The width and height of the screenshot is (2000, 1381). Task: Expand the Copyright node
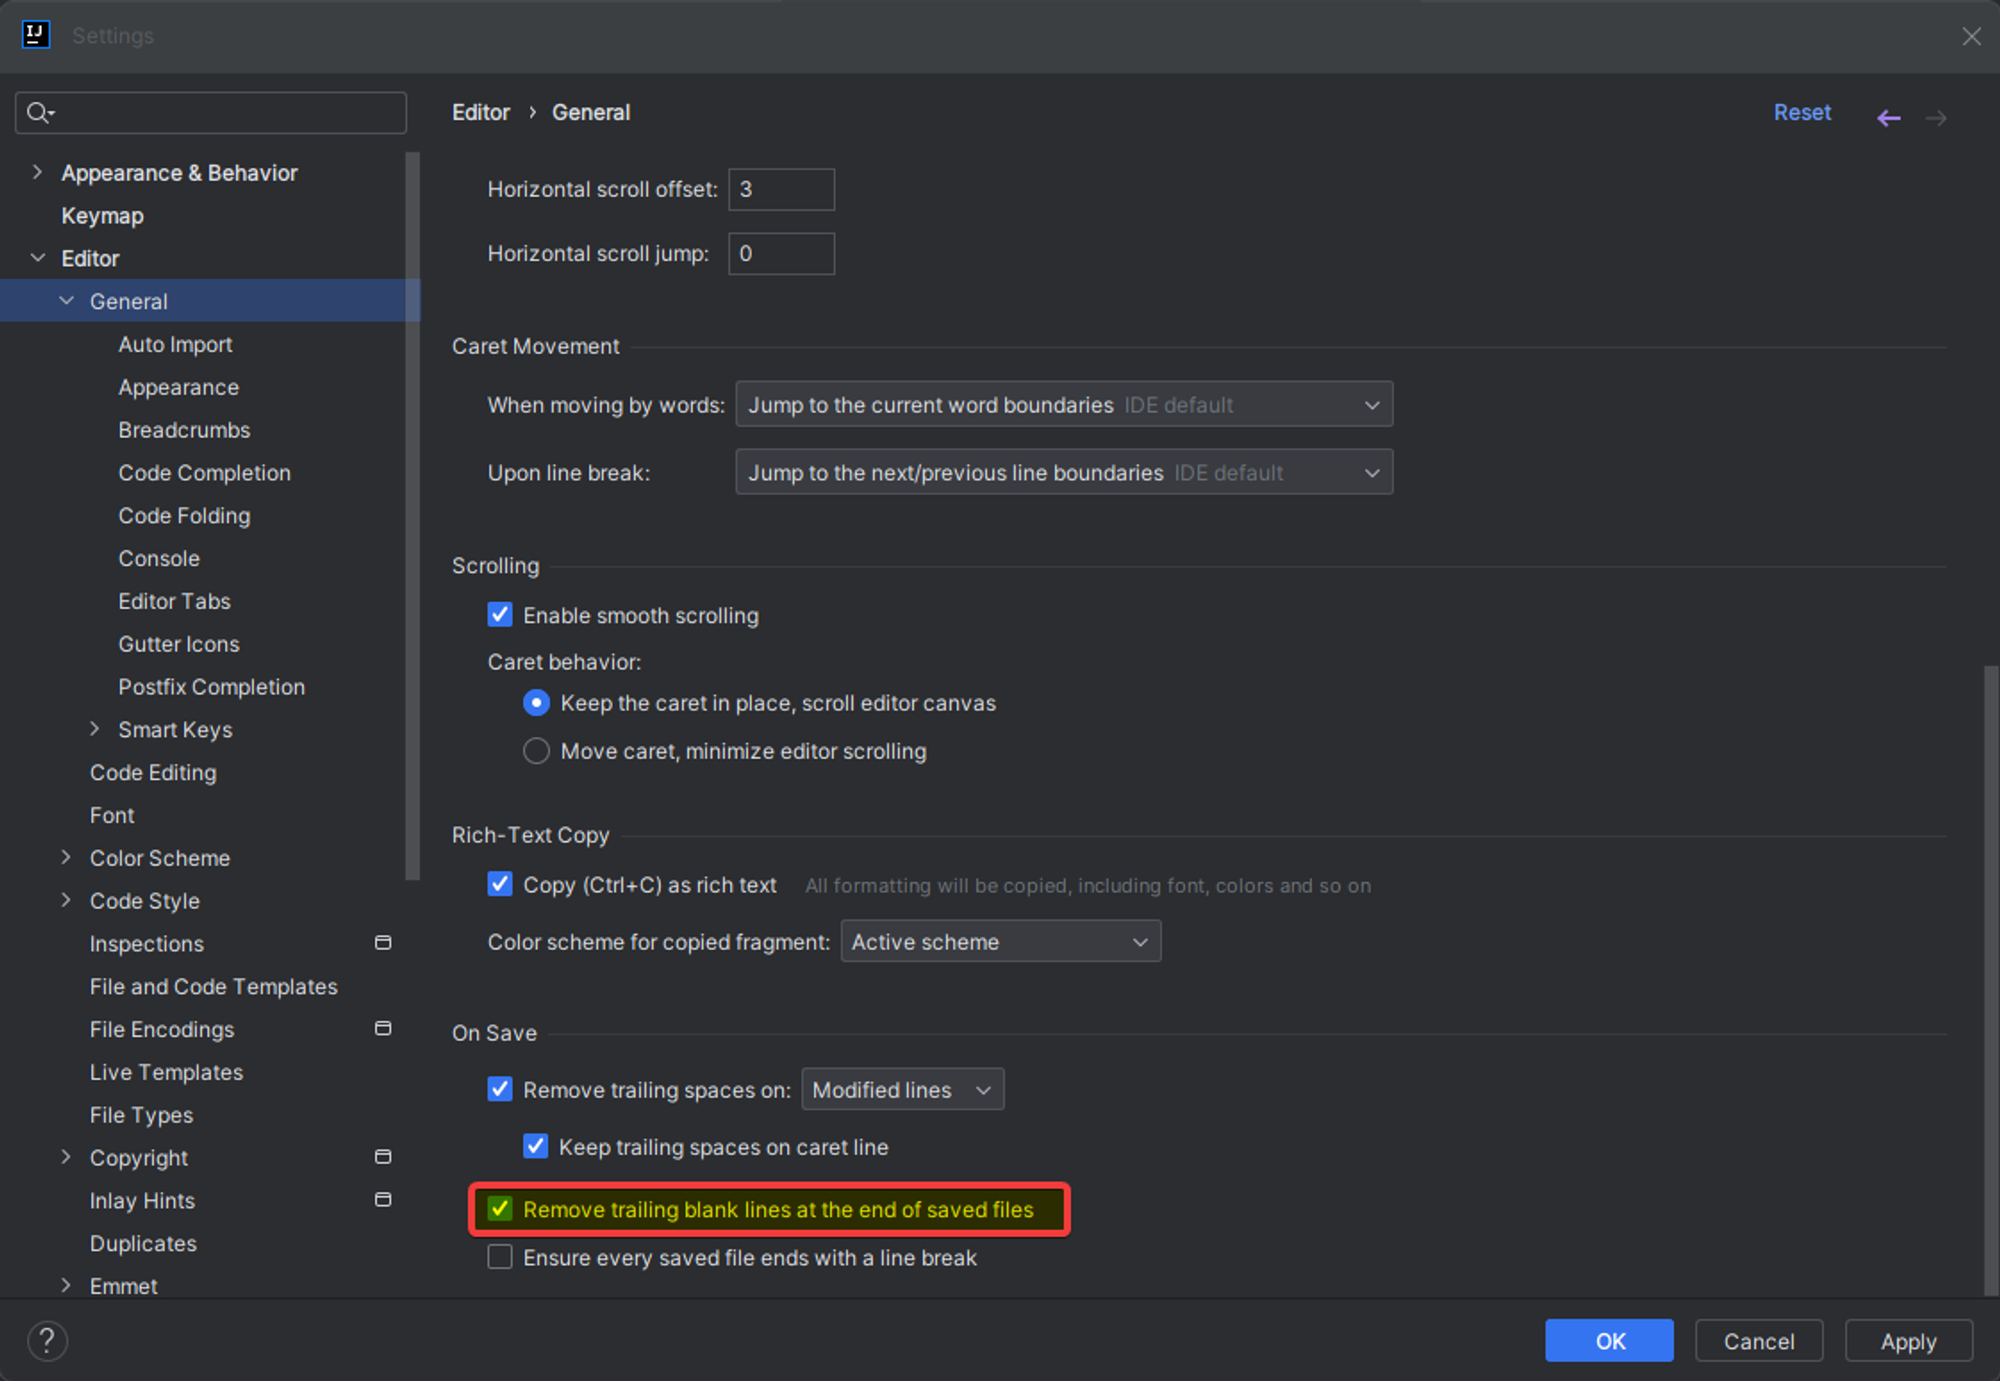tap(66, 1157)
